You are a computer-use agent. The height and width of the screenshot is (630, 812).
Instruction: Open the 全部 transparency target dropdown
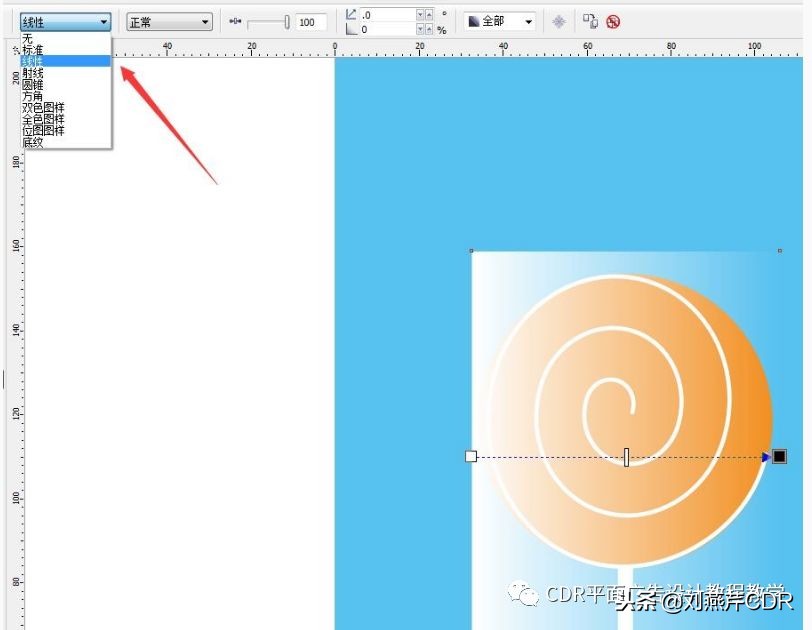[x=500, y=21]
